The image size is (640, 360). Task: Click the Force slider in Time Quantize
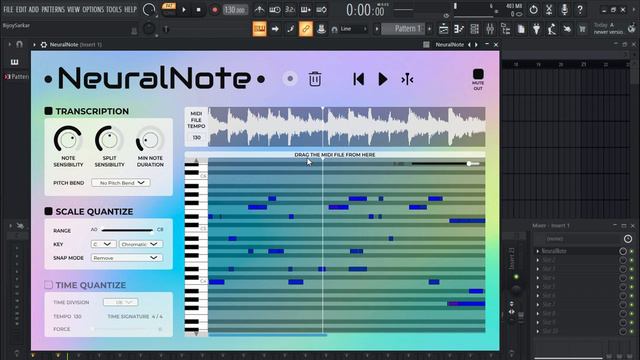pos(127,329)
